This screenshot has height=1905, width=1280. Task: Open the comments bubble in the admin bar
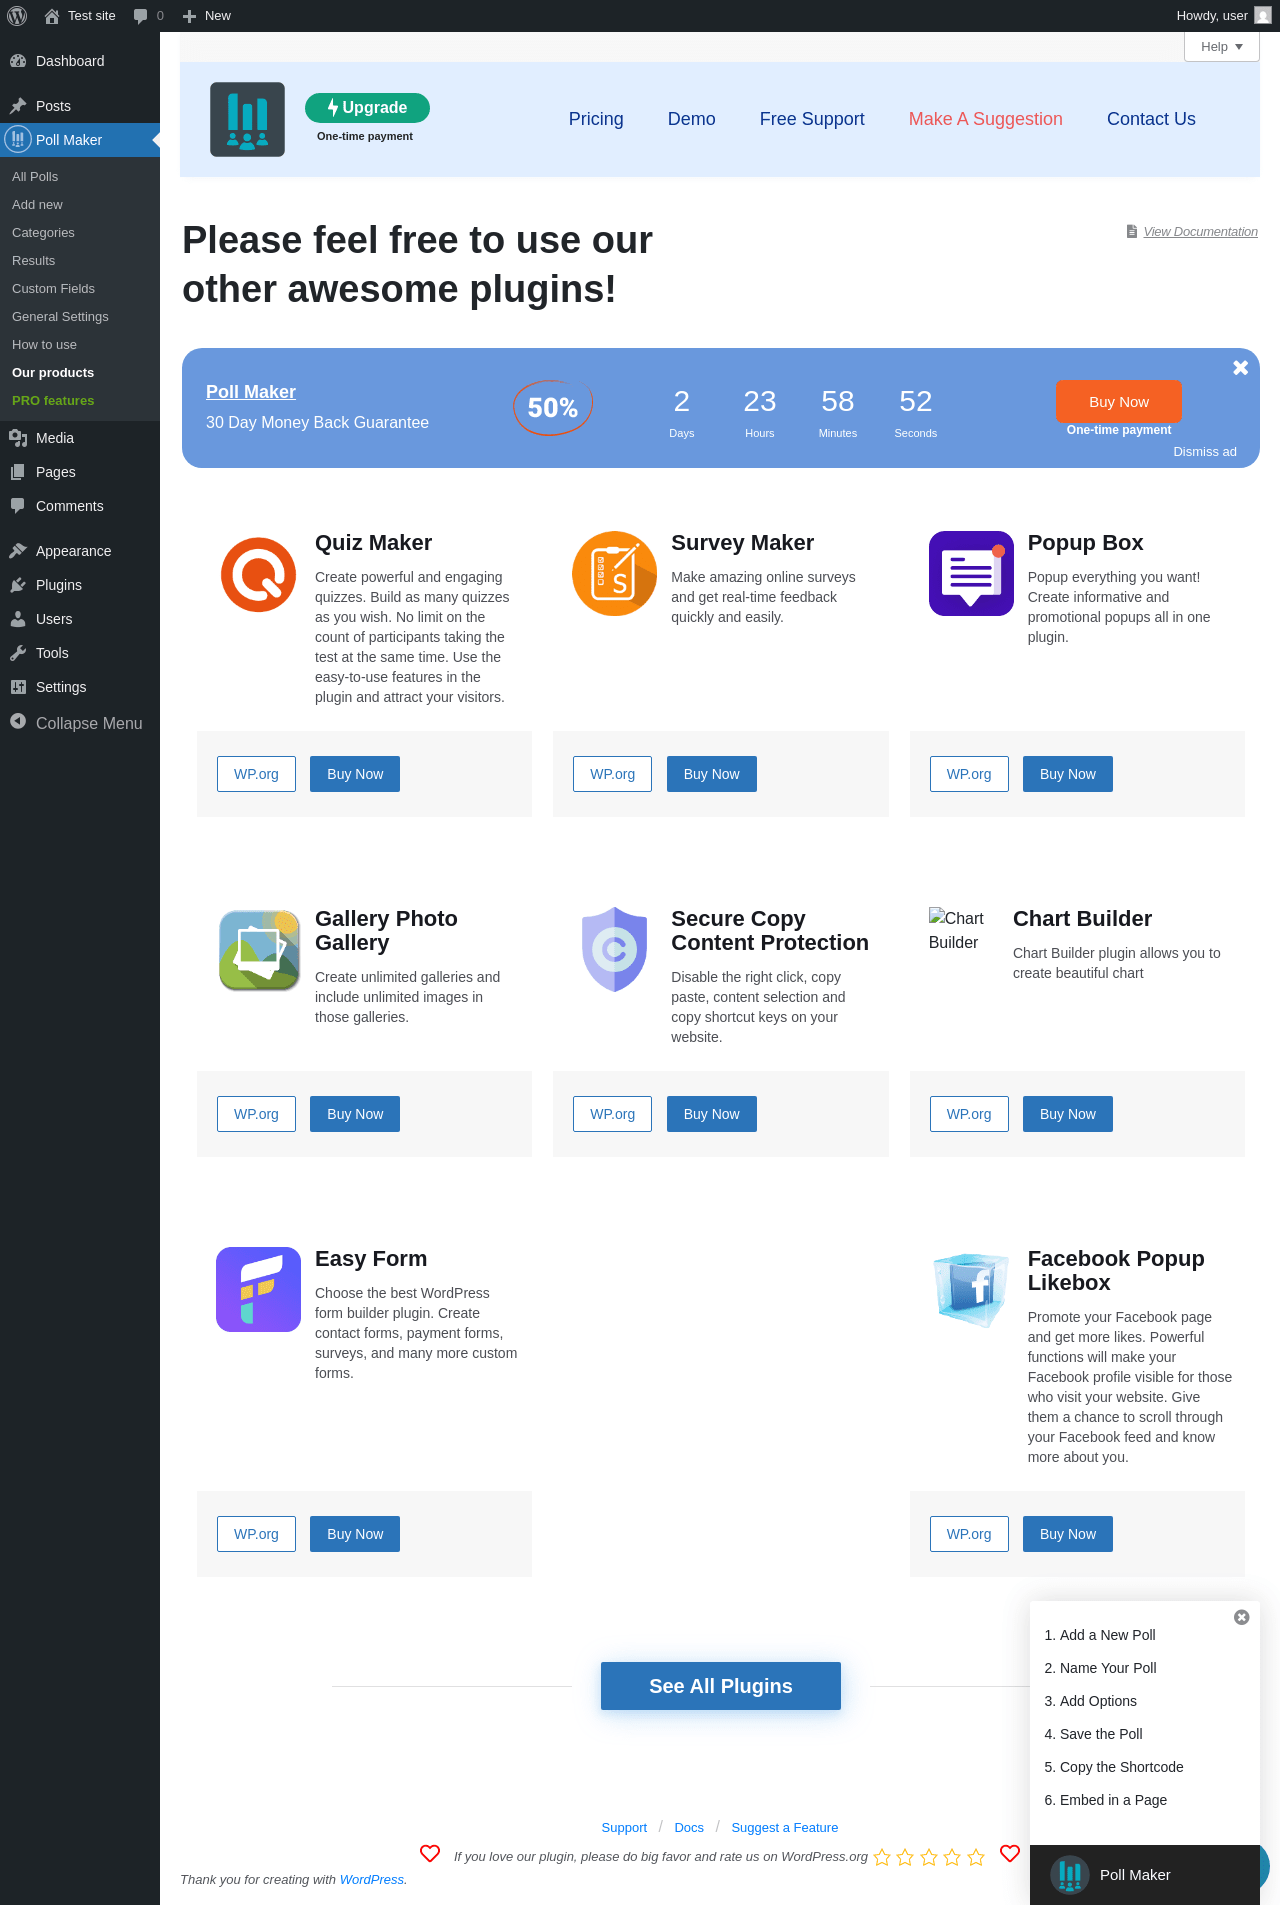pos(140,16)
